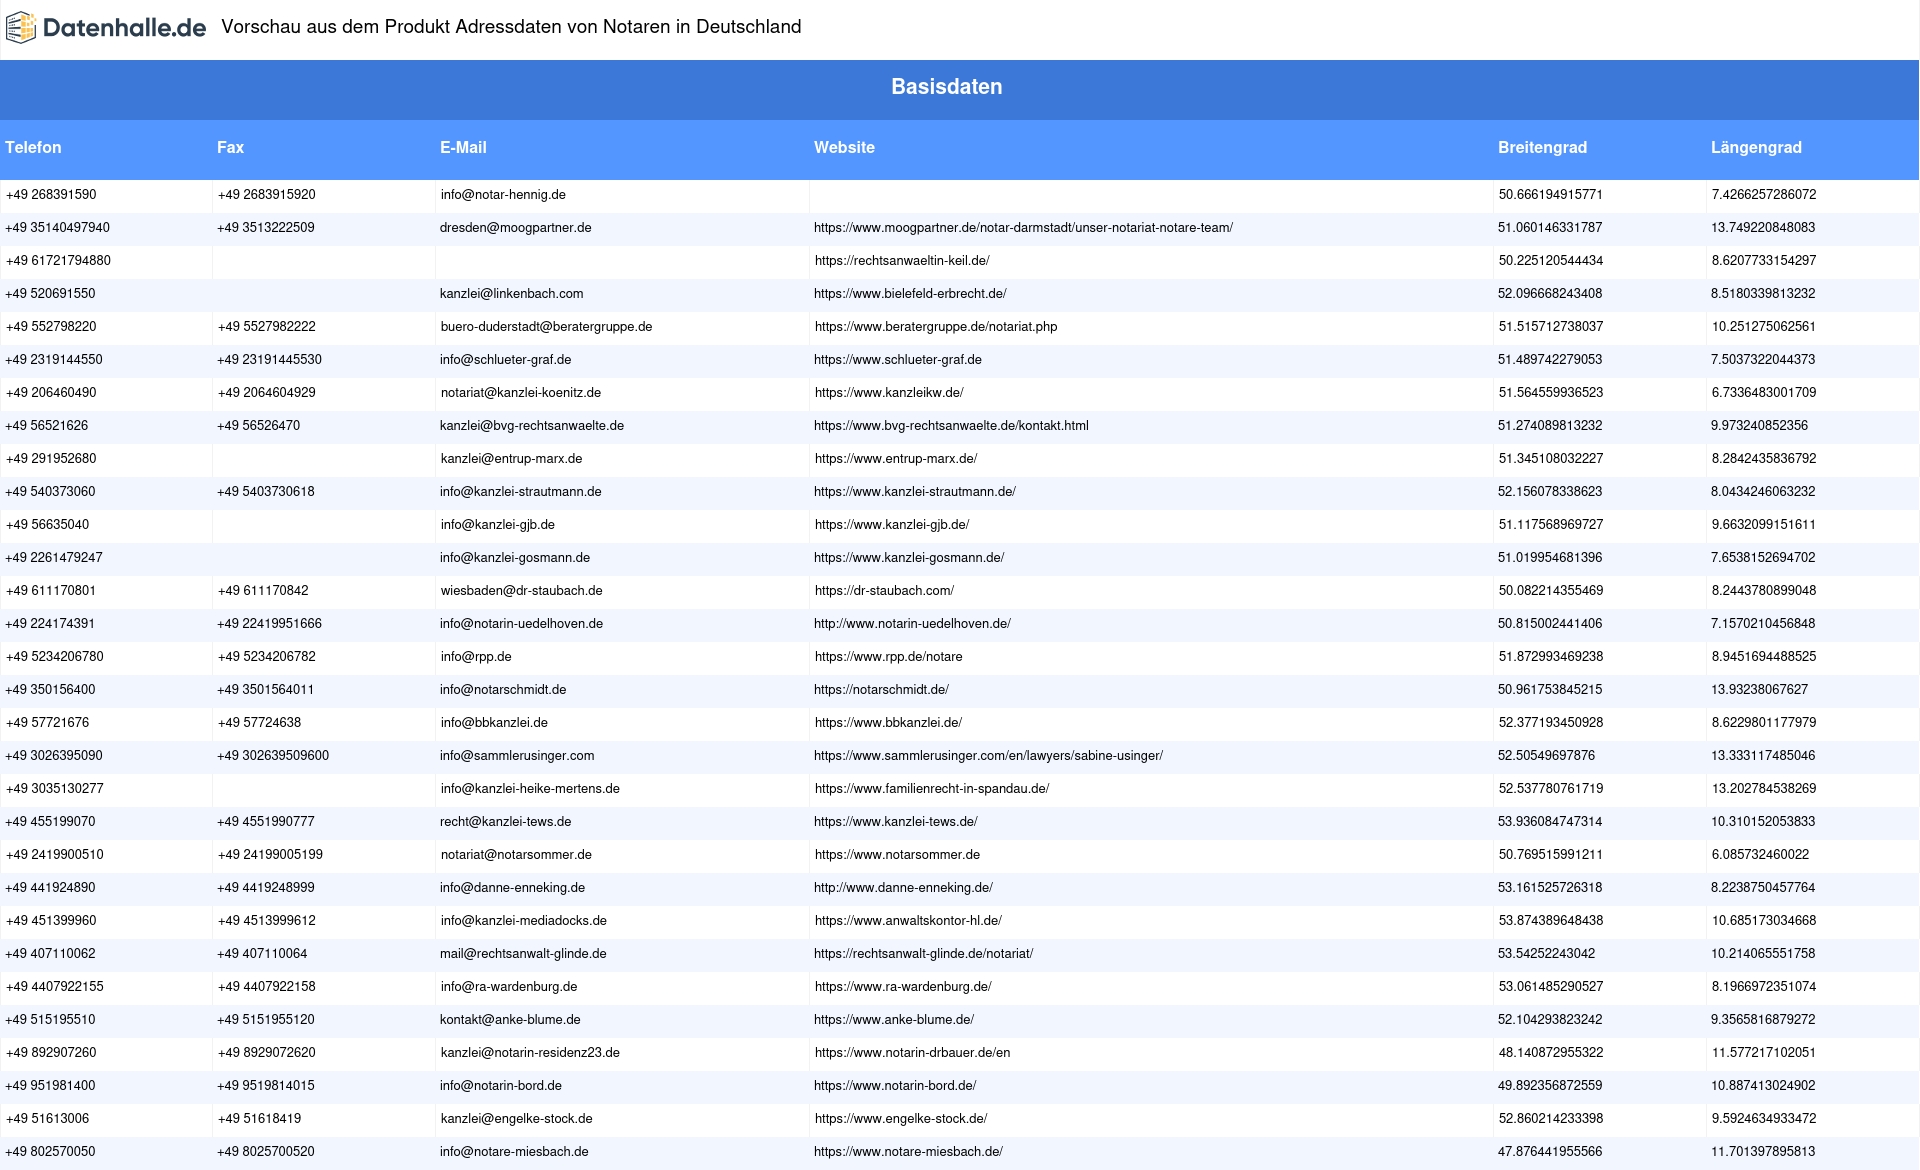Open the www.kanzlei-gosmann.de website URL

coord(909,558)
